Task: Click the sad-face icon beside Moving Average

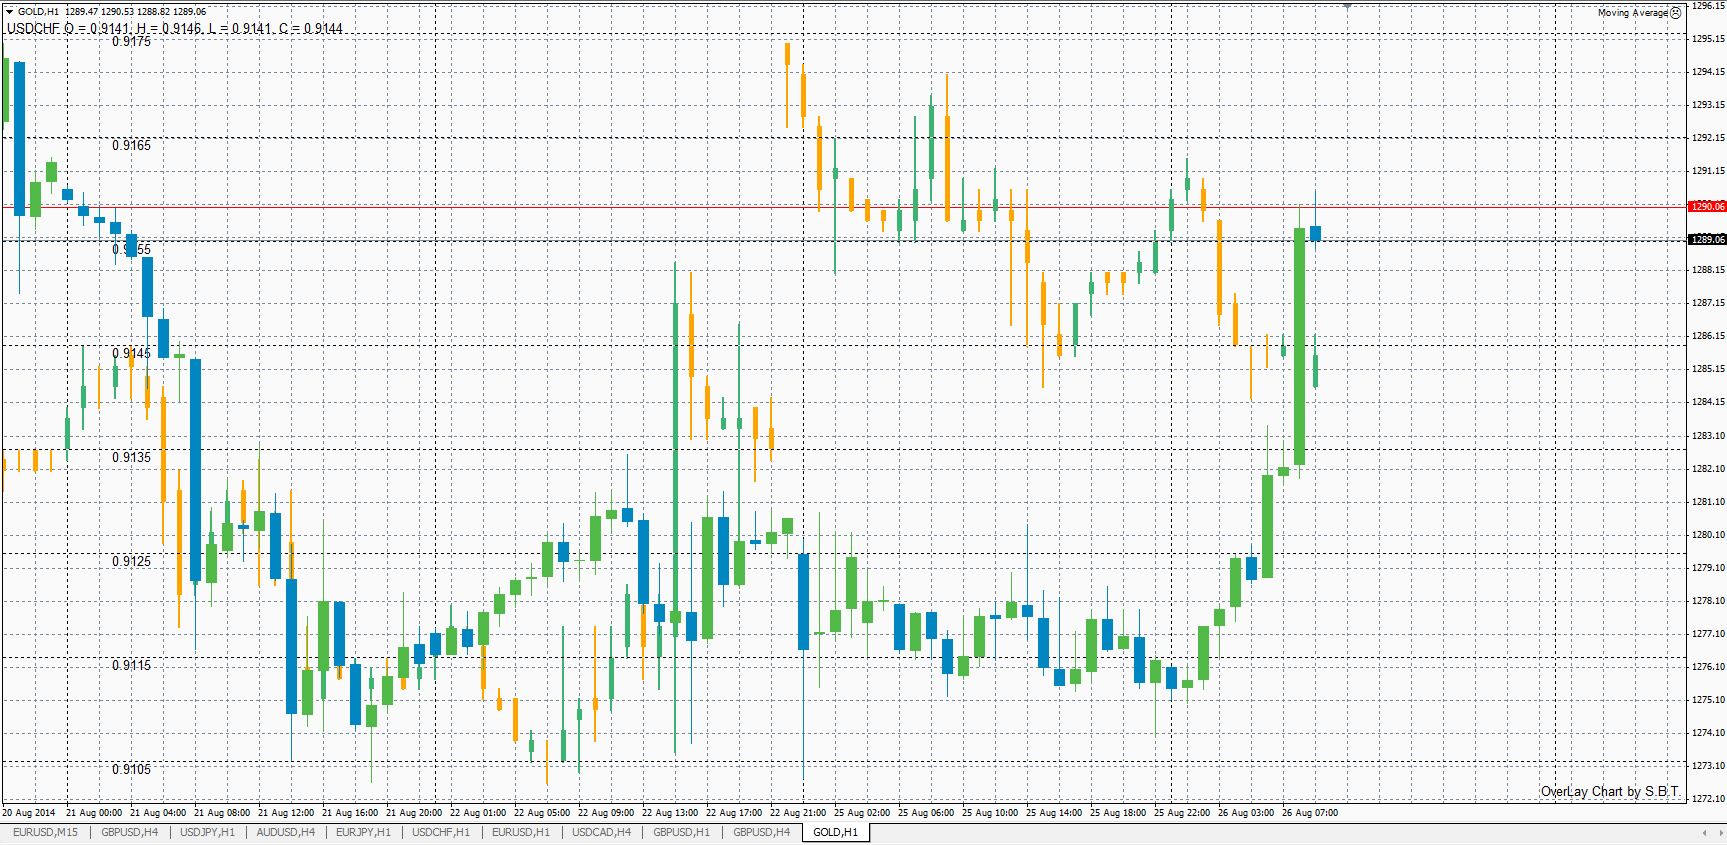Action: tap(1676, 13)
